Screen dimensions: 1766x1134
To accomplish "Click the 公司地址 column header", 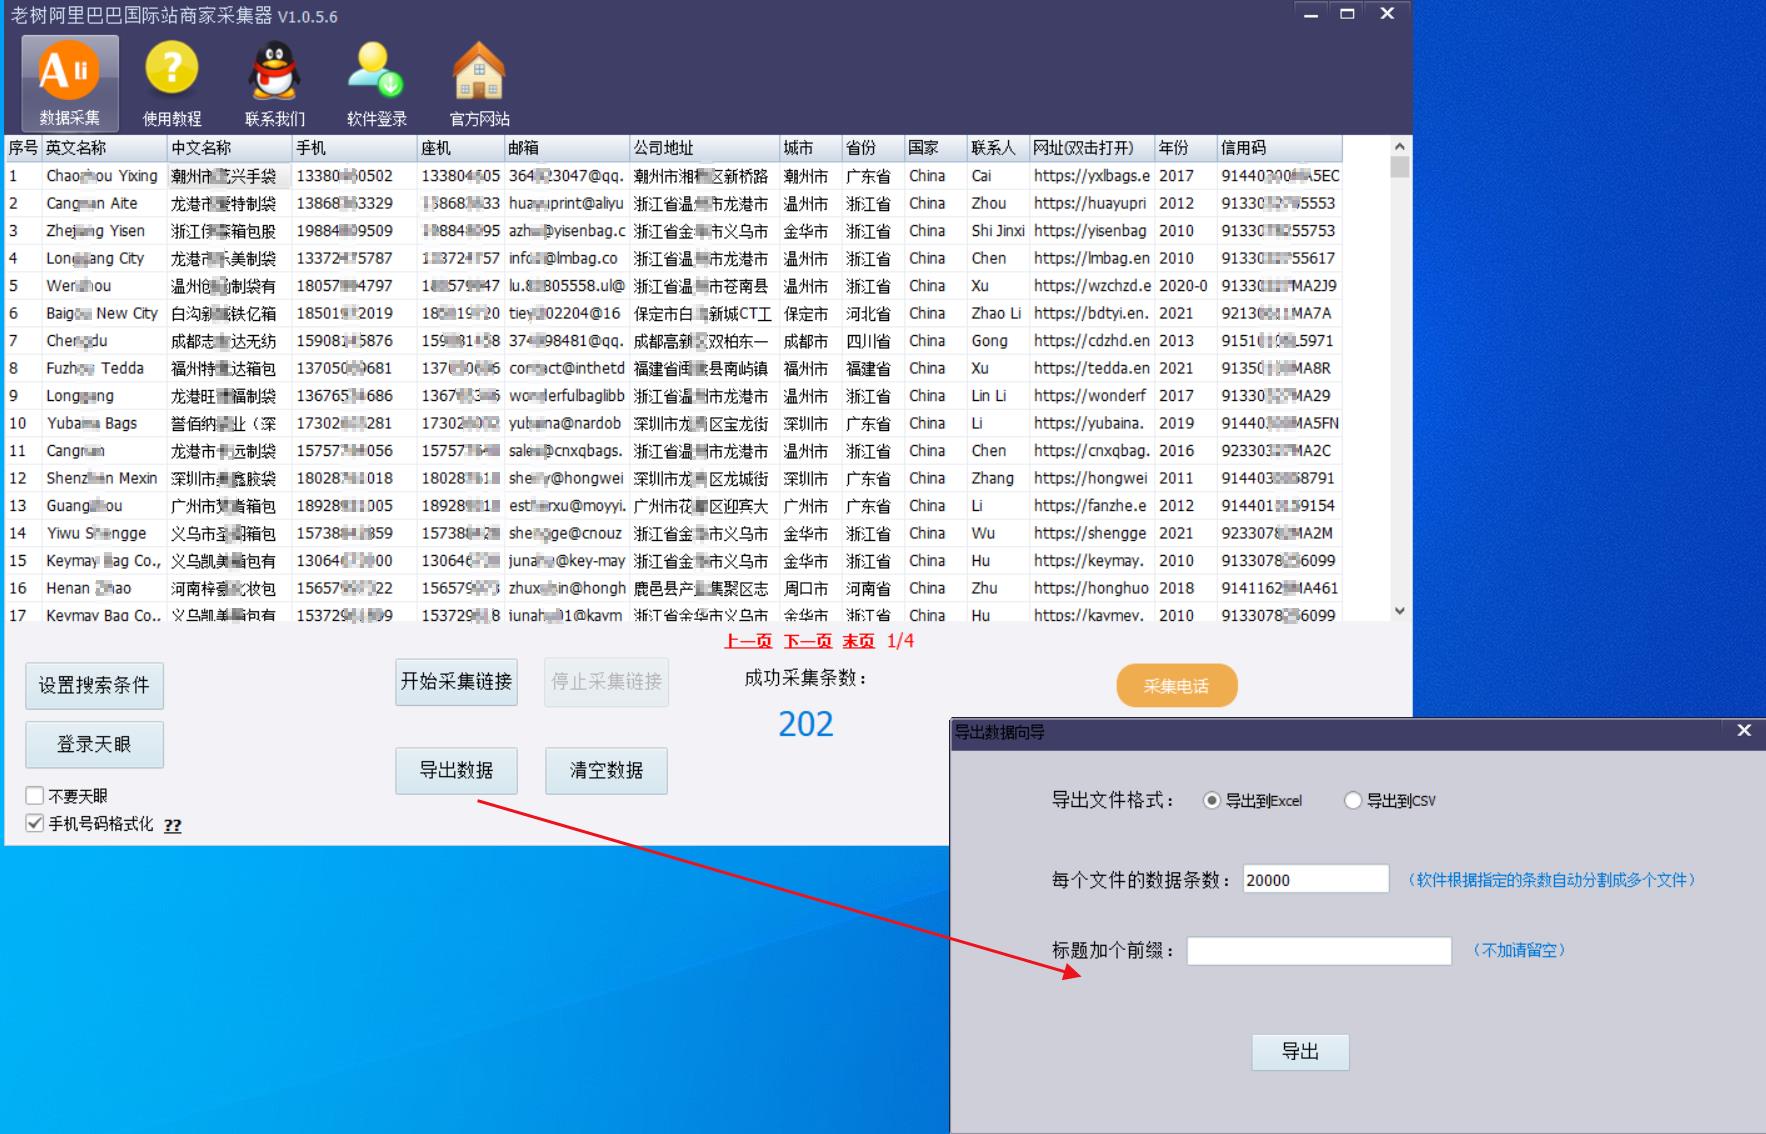I will (704, 148).
